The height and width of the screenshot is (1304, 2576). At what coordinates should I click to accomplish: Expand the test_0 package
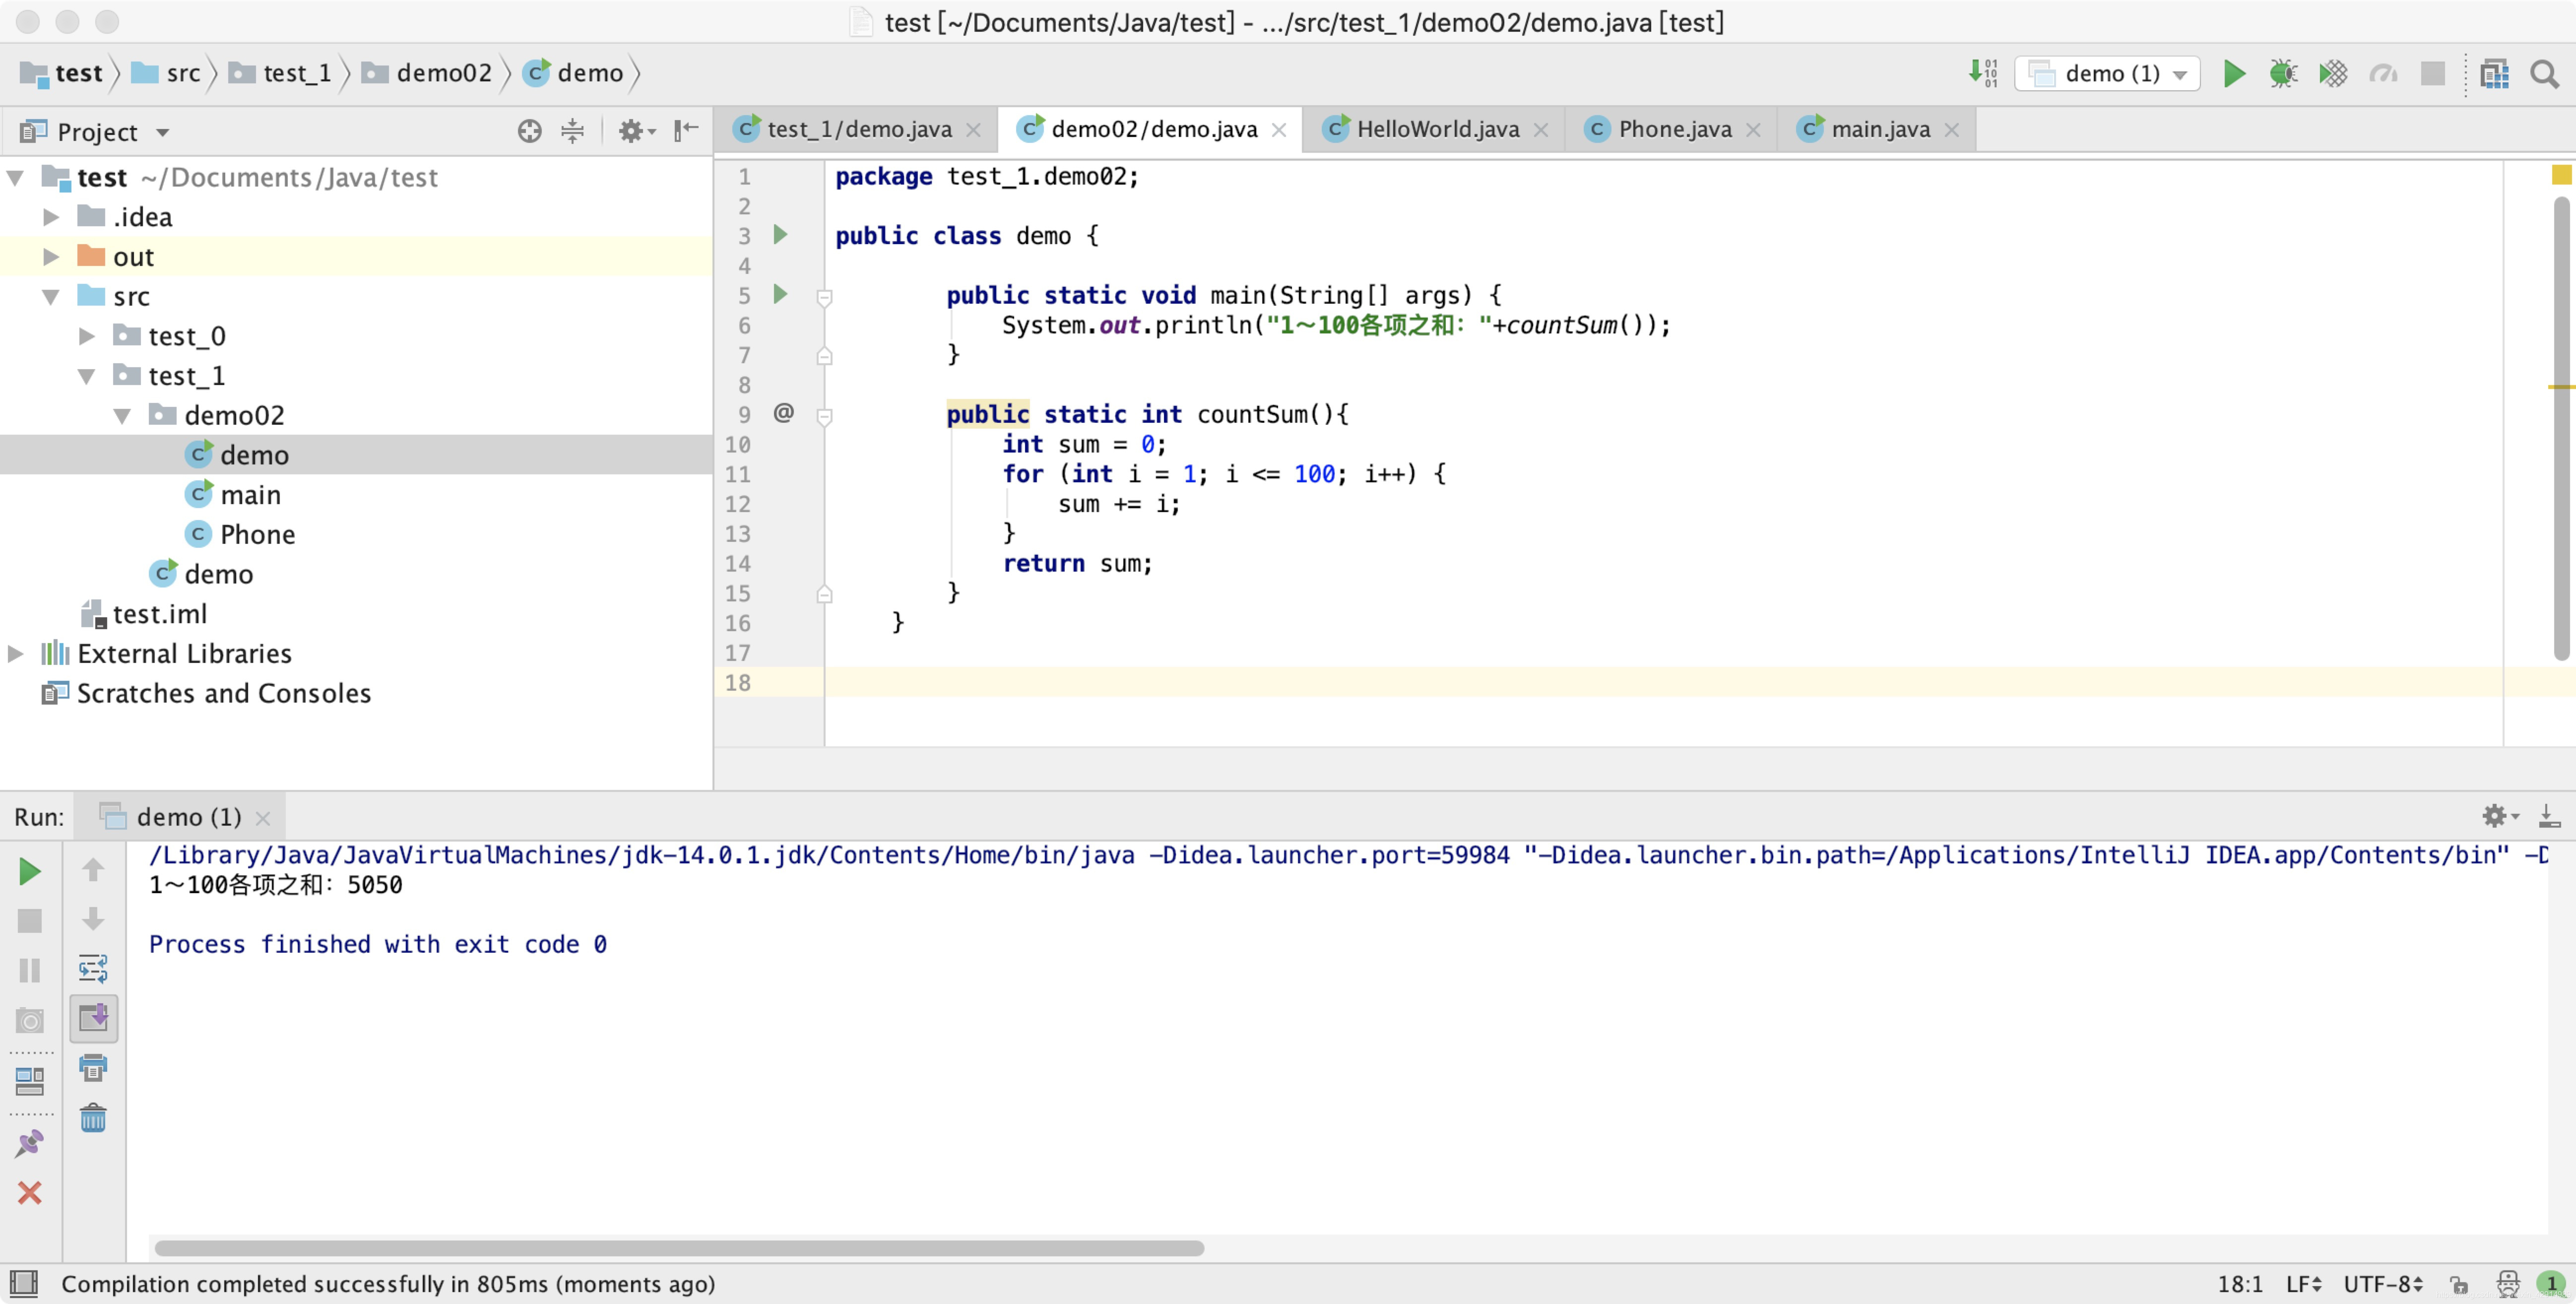point(87,336)
